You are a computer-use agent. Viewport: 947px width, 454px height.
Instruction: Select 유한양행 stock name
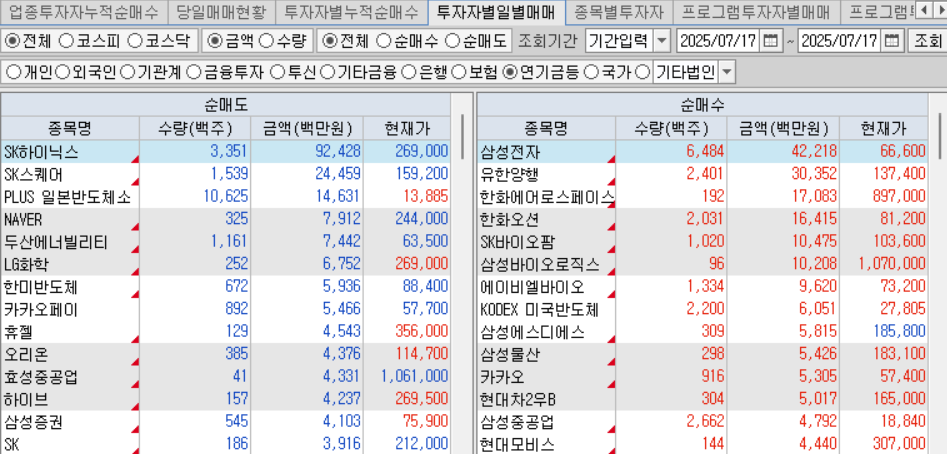pyautogui.click(x=510, y=174)
